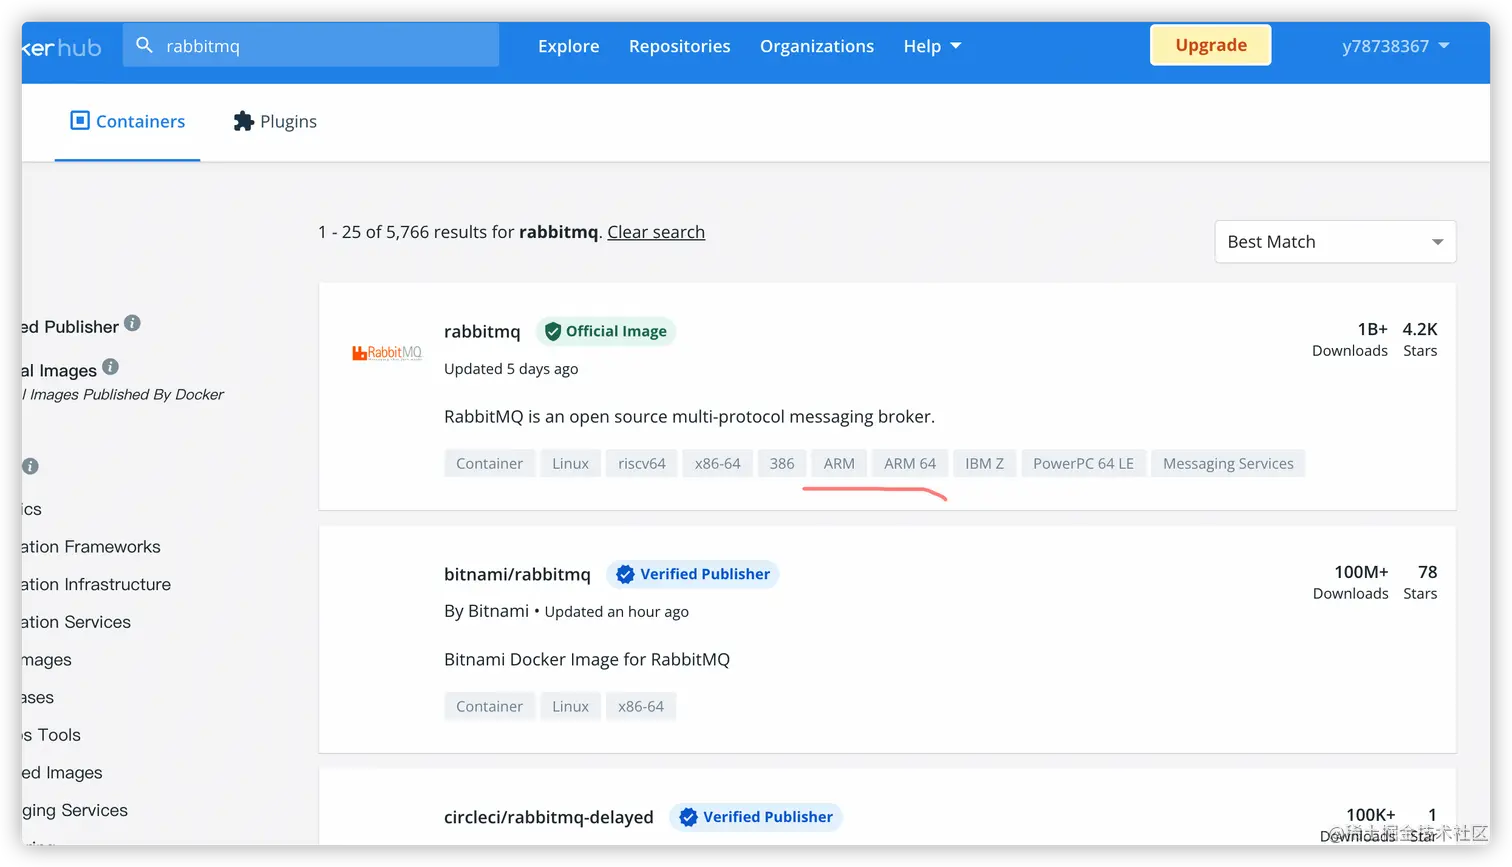Viewport: 1512px width, 867px height.
Task: Click the bitnami Verified Publisher check icon
Action: (625, 574)
